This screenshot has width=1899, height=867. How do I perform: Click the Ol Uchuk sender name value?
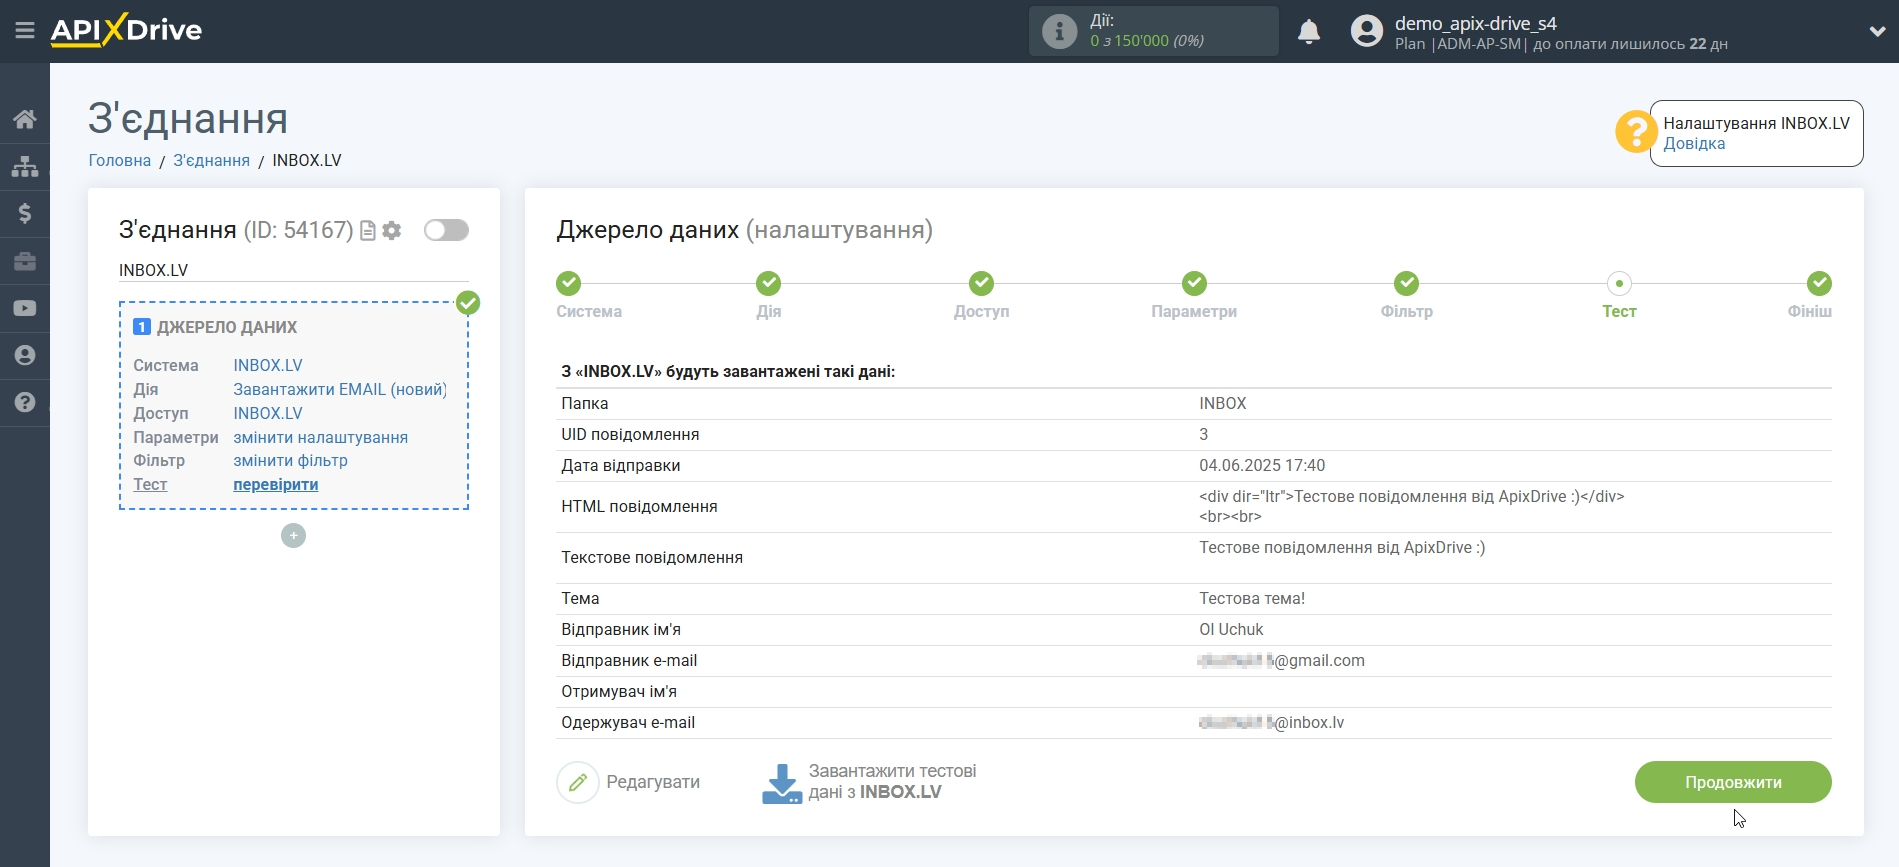[x=1231, y=629]
